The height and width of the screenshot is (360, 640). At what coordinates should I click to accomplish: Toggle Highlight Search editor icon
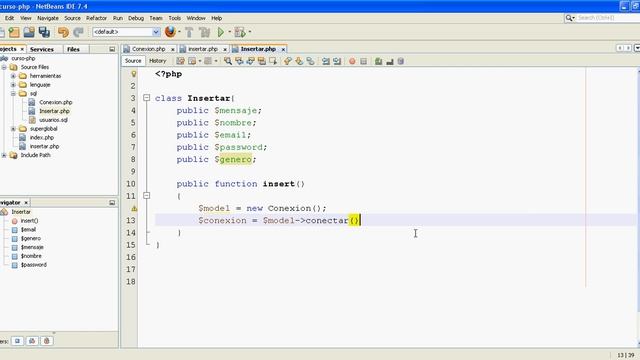pos(262,61)
